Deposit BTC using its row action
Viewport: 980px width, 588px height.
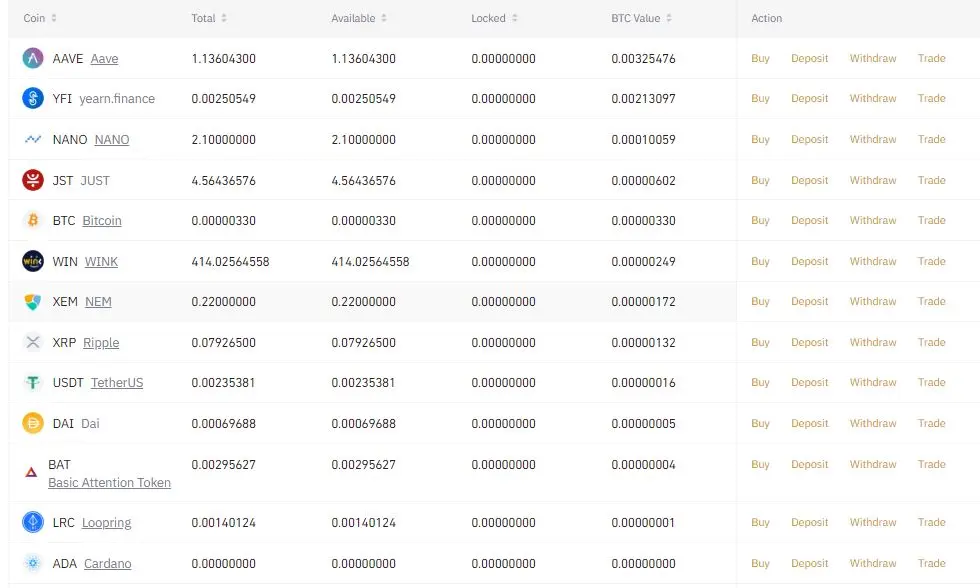[x=809, y=220]
